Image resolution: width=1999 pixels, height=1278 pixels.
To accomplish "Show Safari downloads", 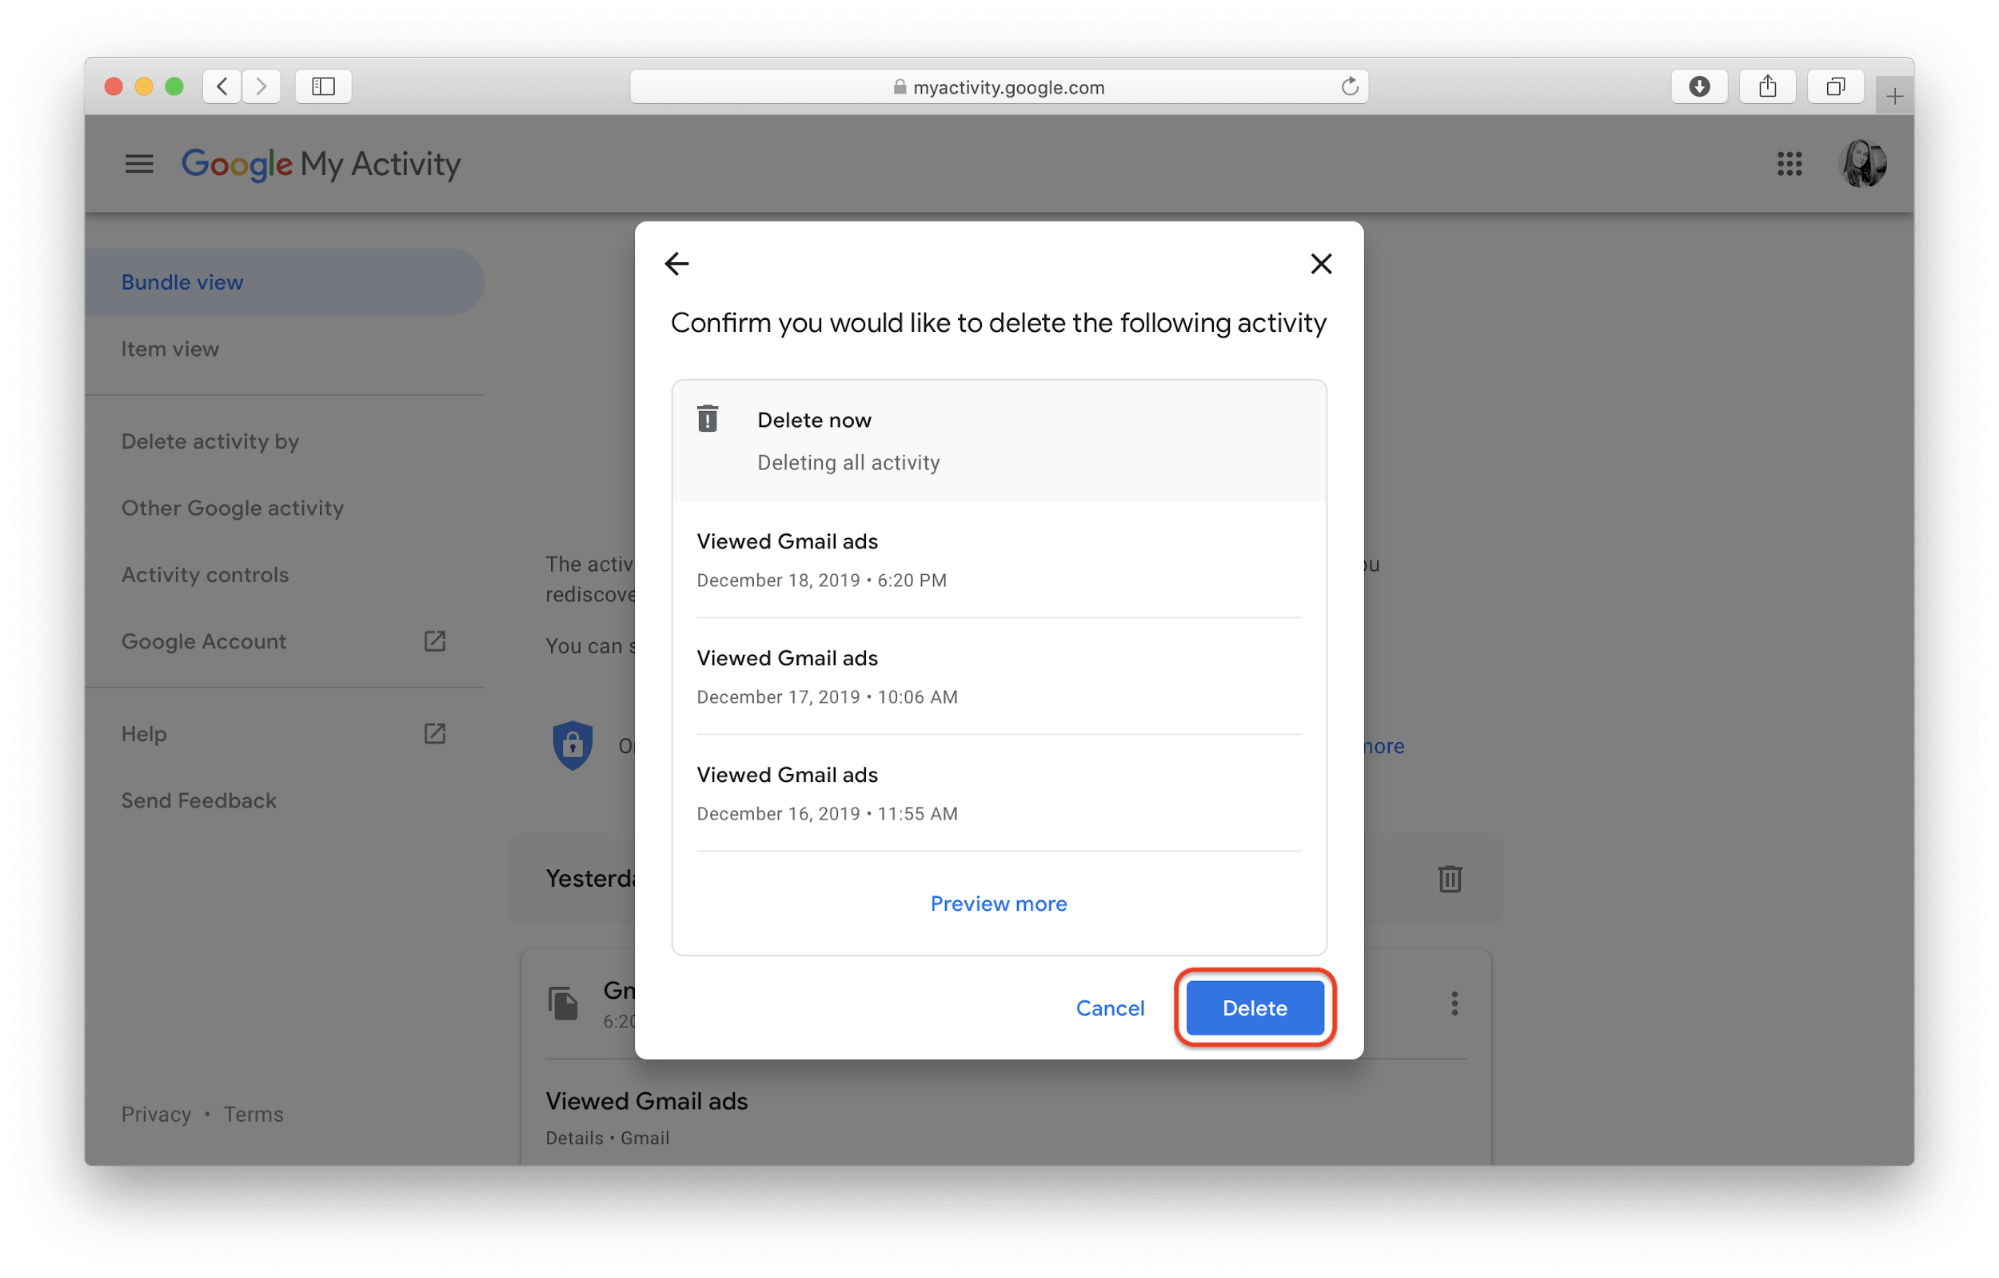I will pyautogui.click(x=1699, y=87).
